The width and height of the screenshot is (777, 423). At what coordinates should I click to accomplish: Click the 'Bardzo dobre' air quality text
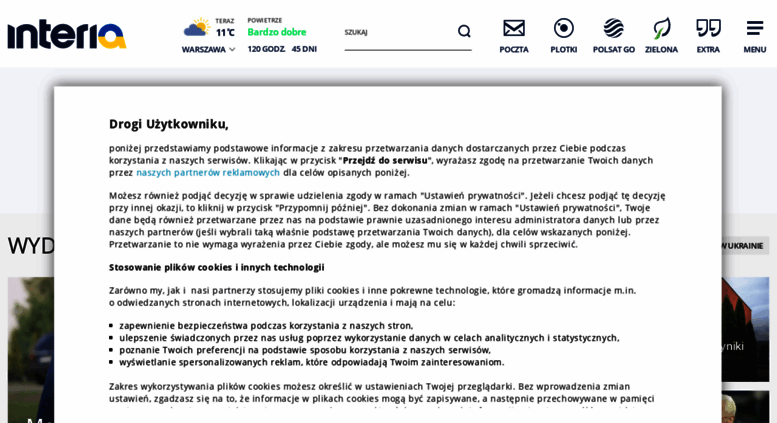277,32
